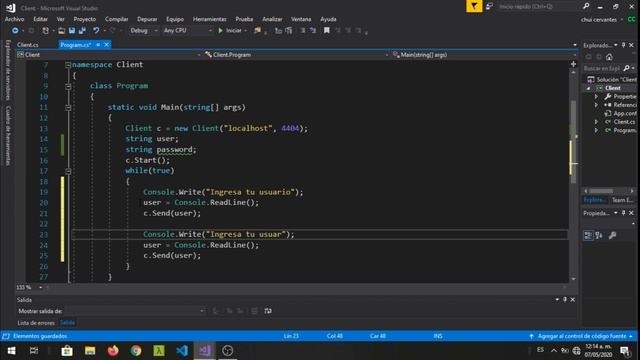Click the yellow notifications filter flag icon
This screenshot has height=360, width=640.
tap(474, 6)
